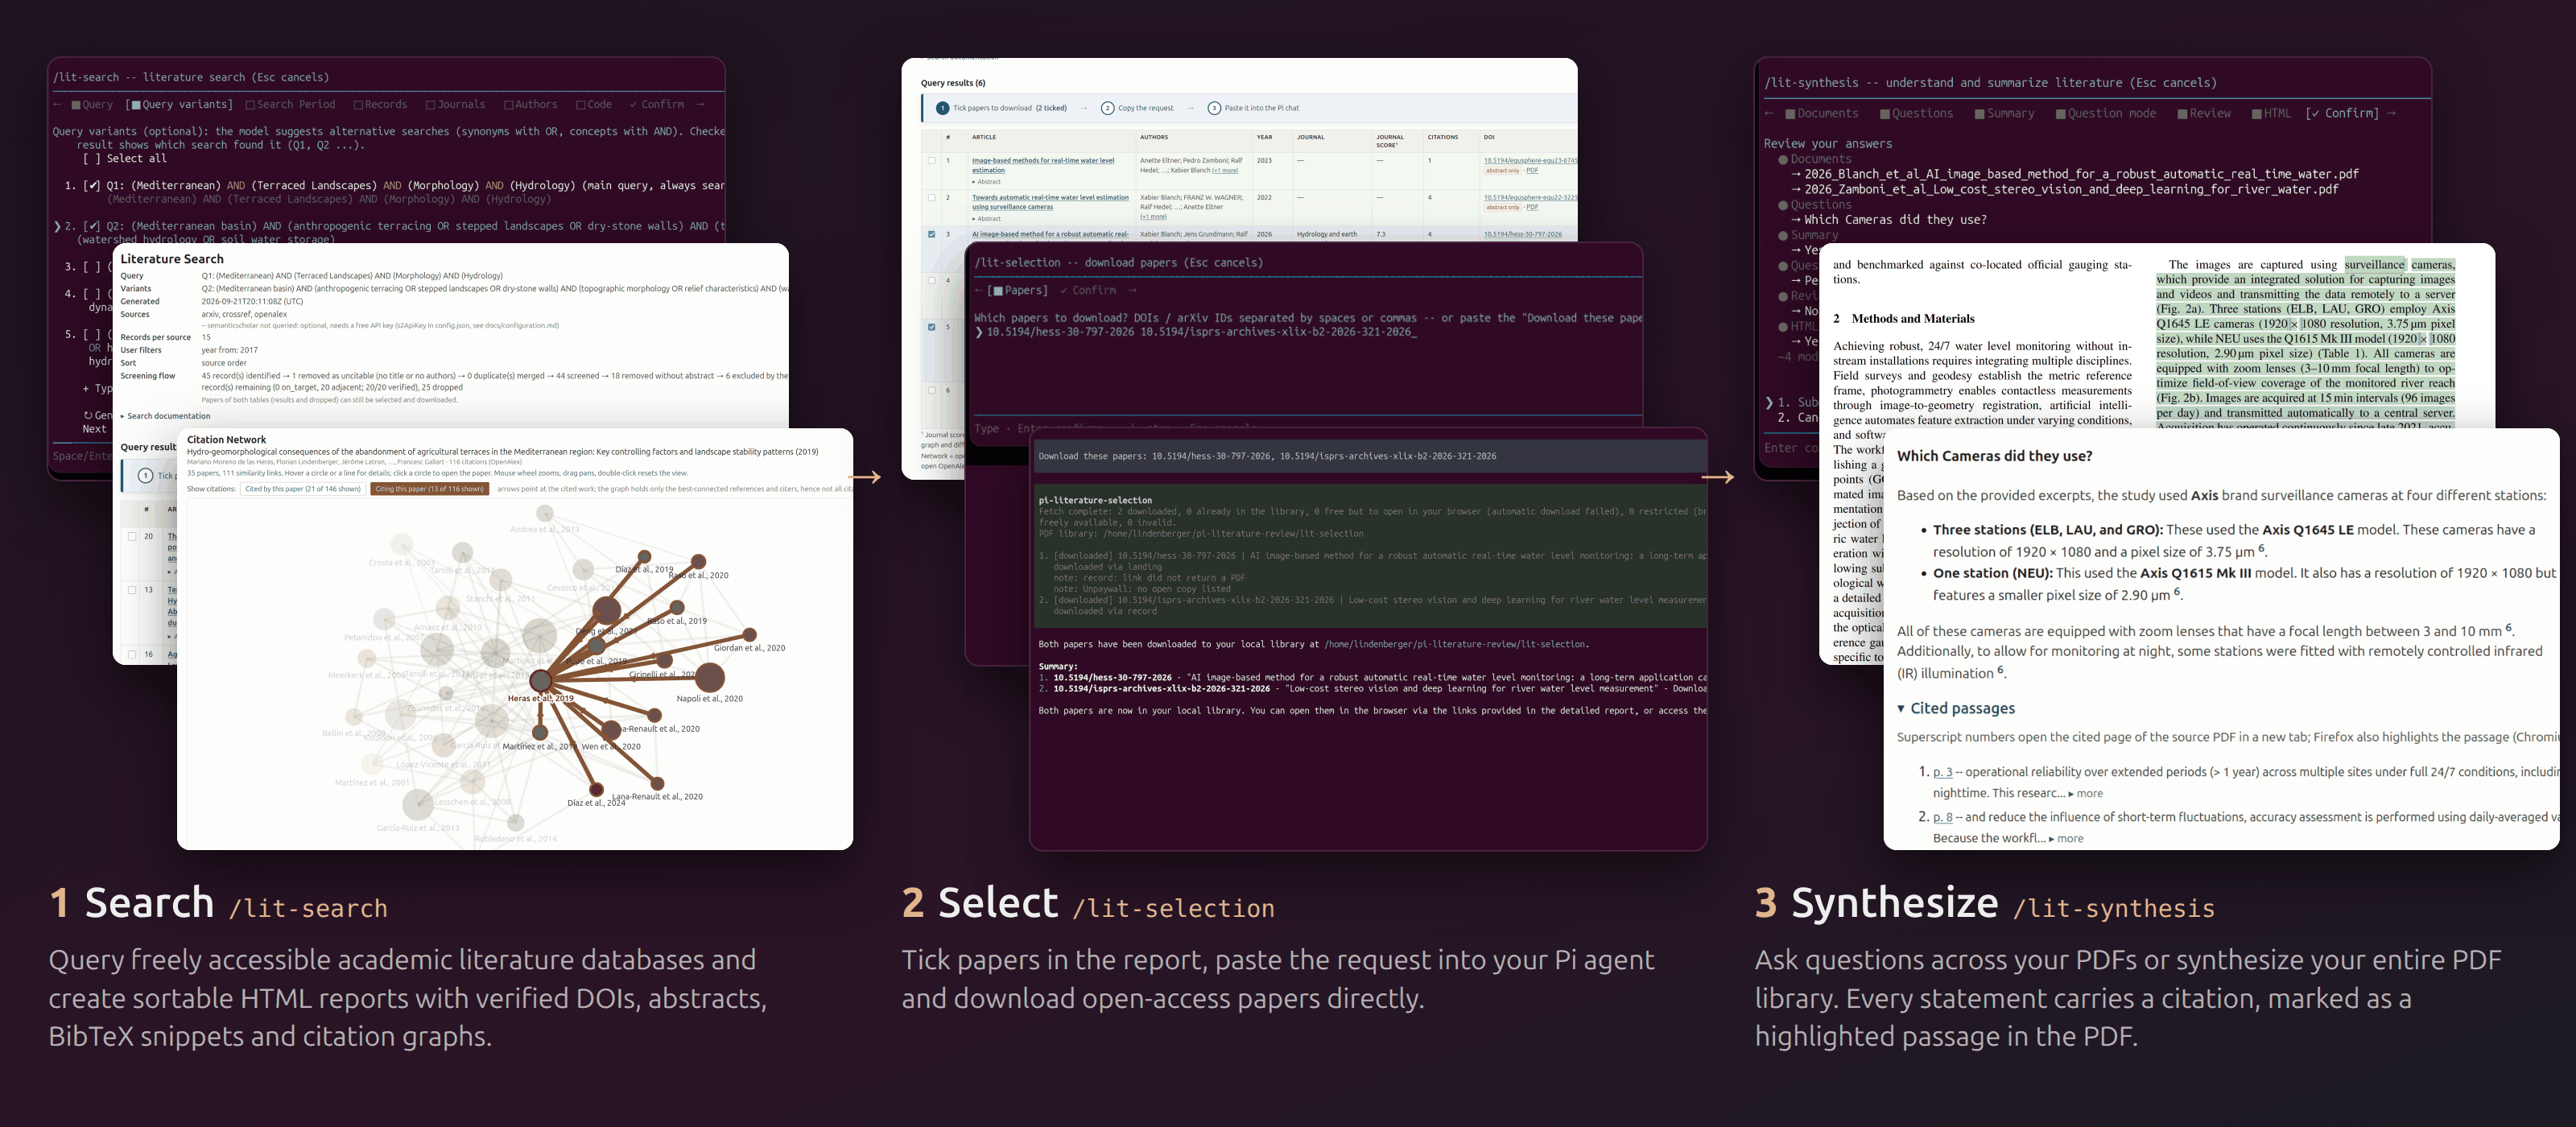Click the Napoli et al., 2020 node
The image size is (2576, 1127).
pos(710,677)
